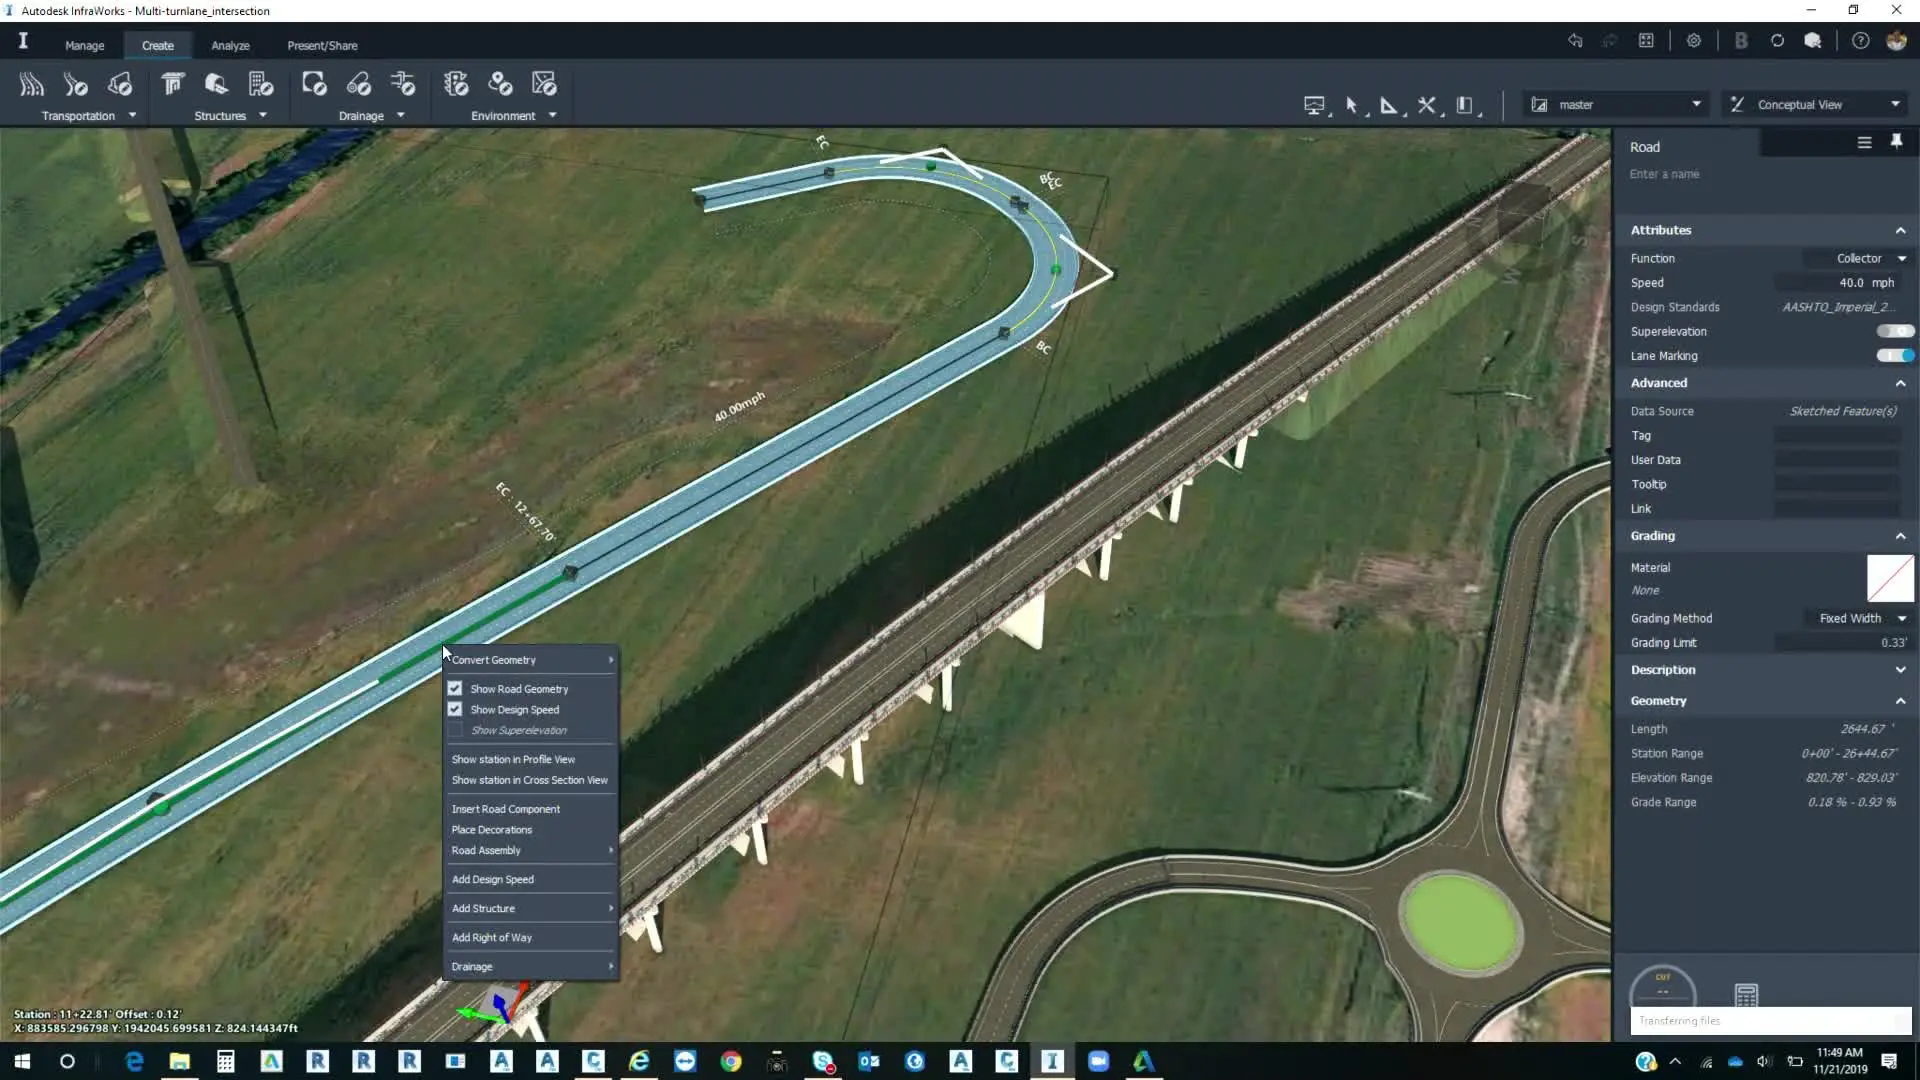Select the bridge structure tool icon
This screenshot has width=1920, height=1080.
point(172,85)
